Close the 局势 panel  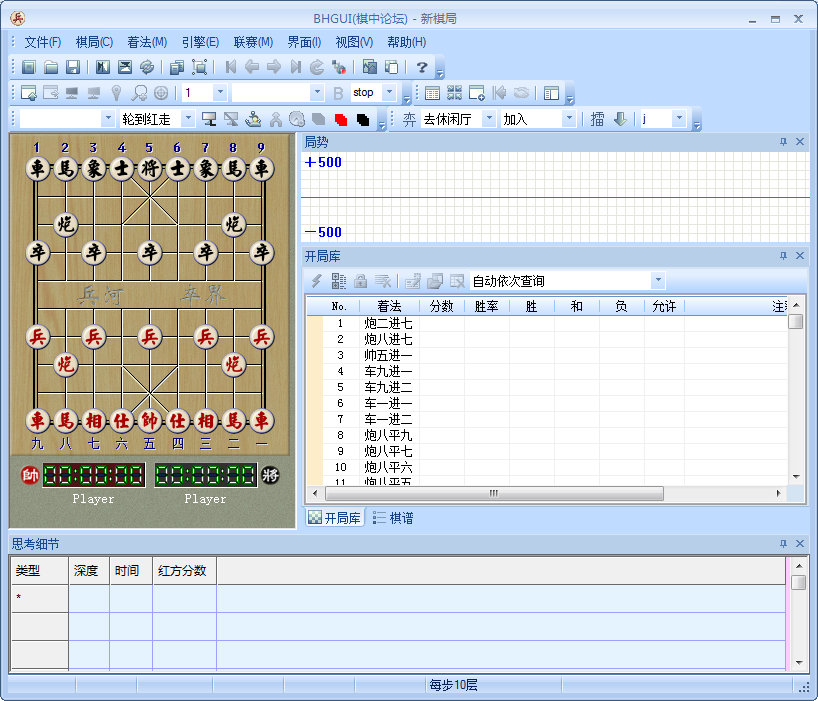pyautogui.click(x=800, y=142)
